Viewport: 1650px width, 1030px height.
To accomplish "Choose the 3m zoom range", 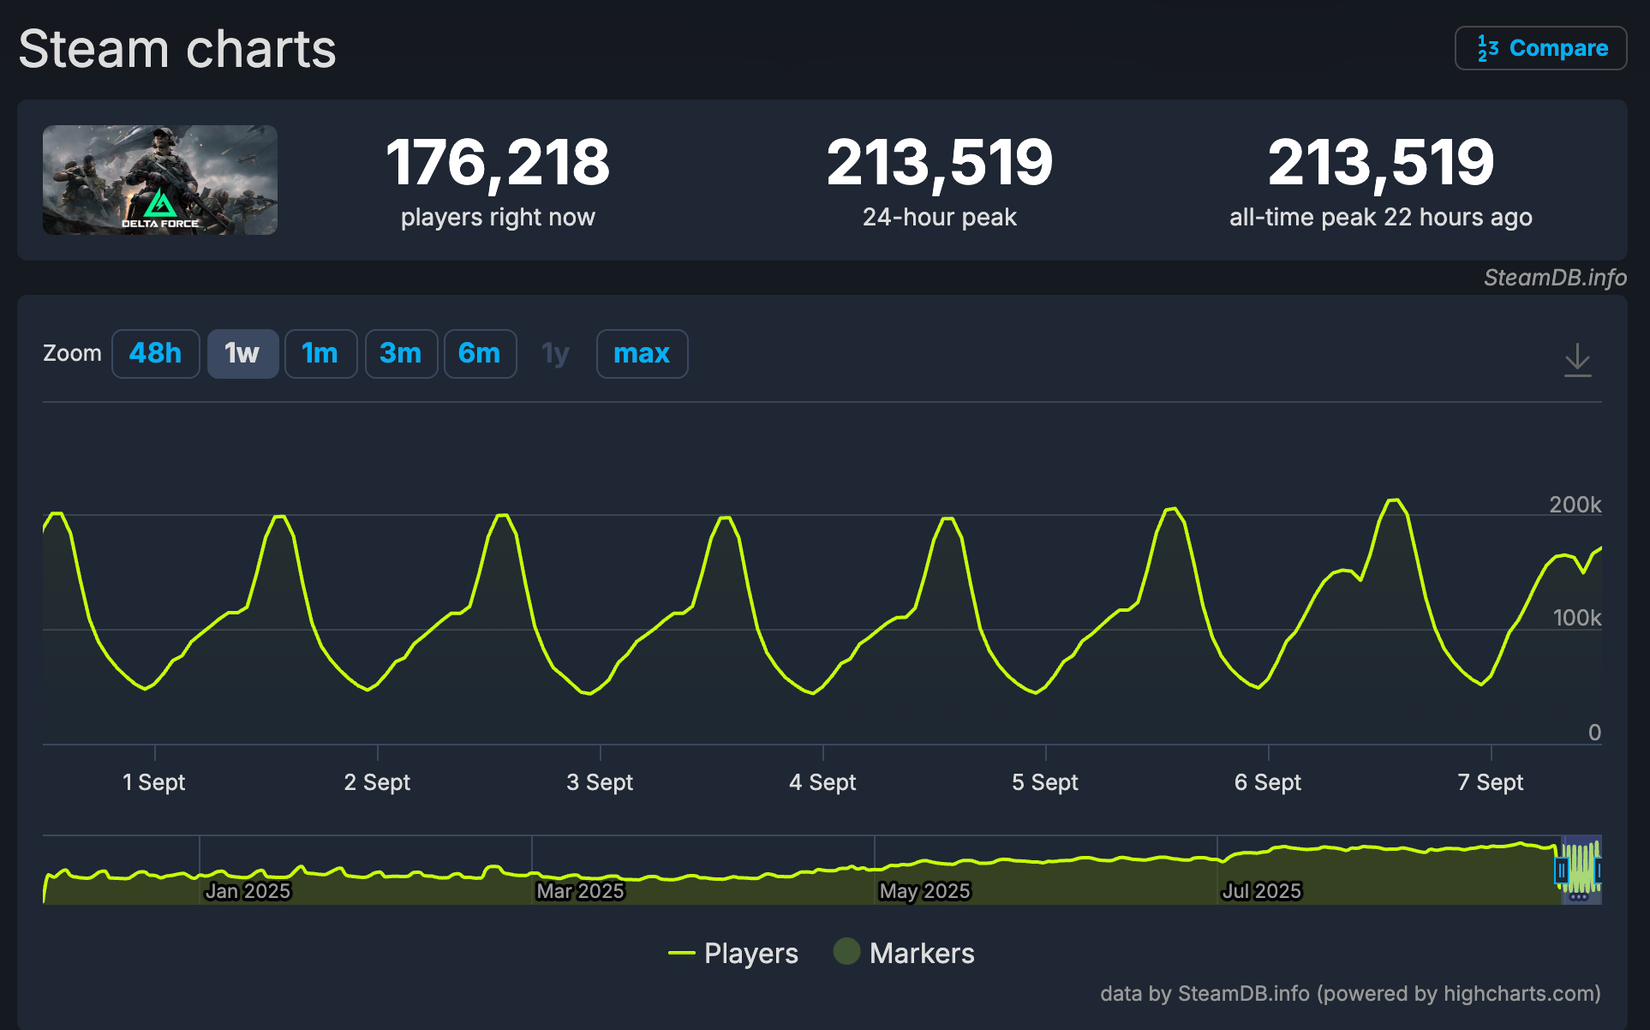I will (x=400, y=354).
